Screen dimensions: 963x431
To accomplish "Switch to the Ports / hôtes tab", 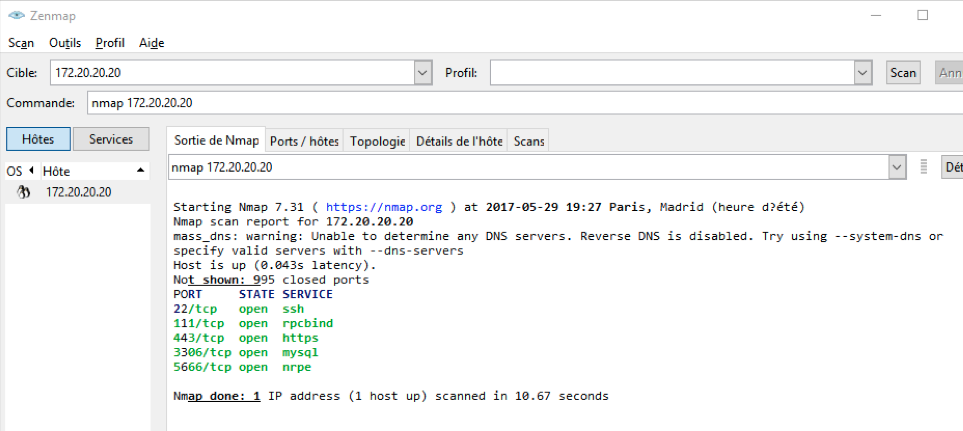I will (305, 141).
